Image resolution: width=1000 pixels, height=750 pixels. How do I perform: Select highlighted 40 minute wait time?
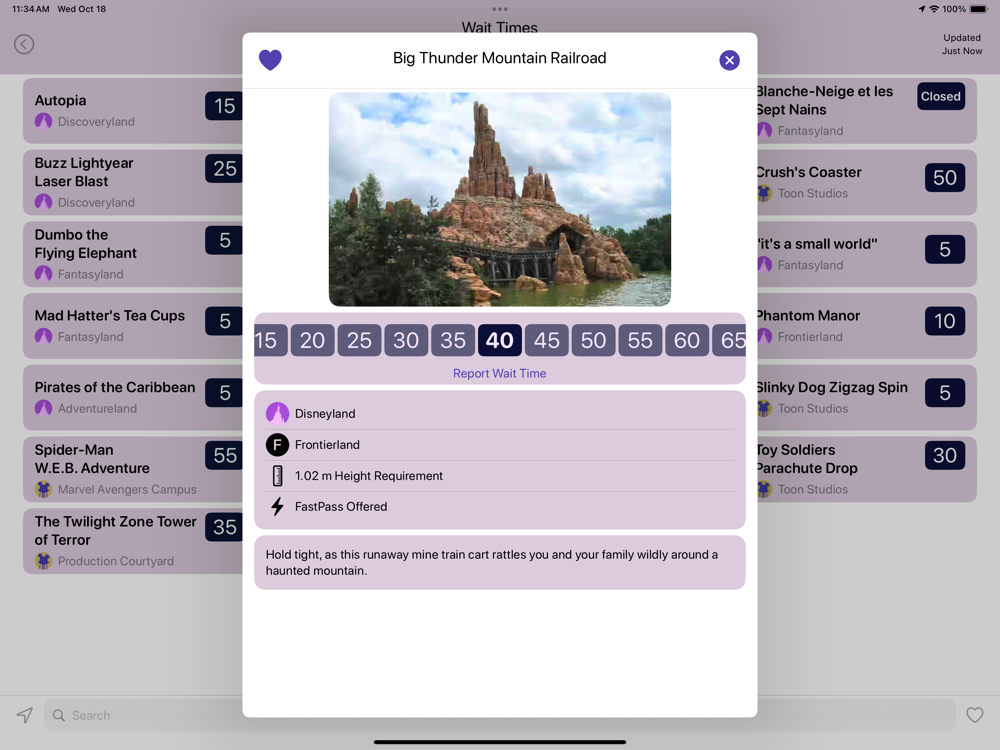499,340
